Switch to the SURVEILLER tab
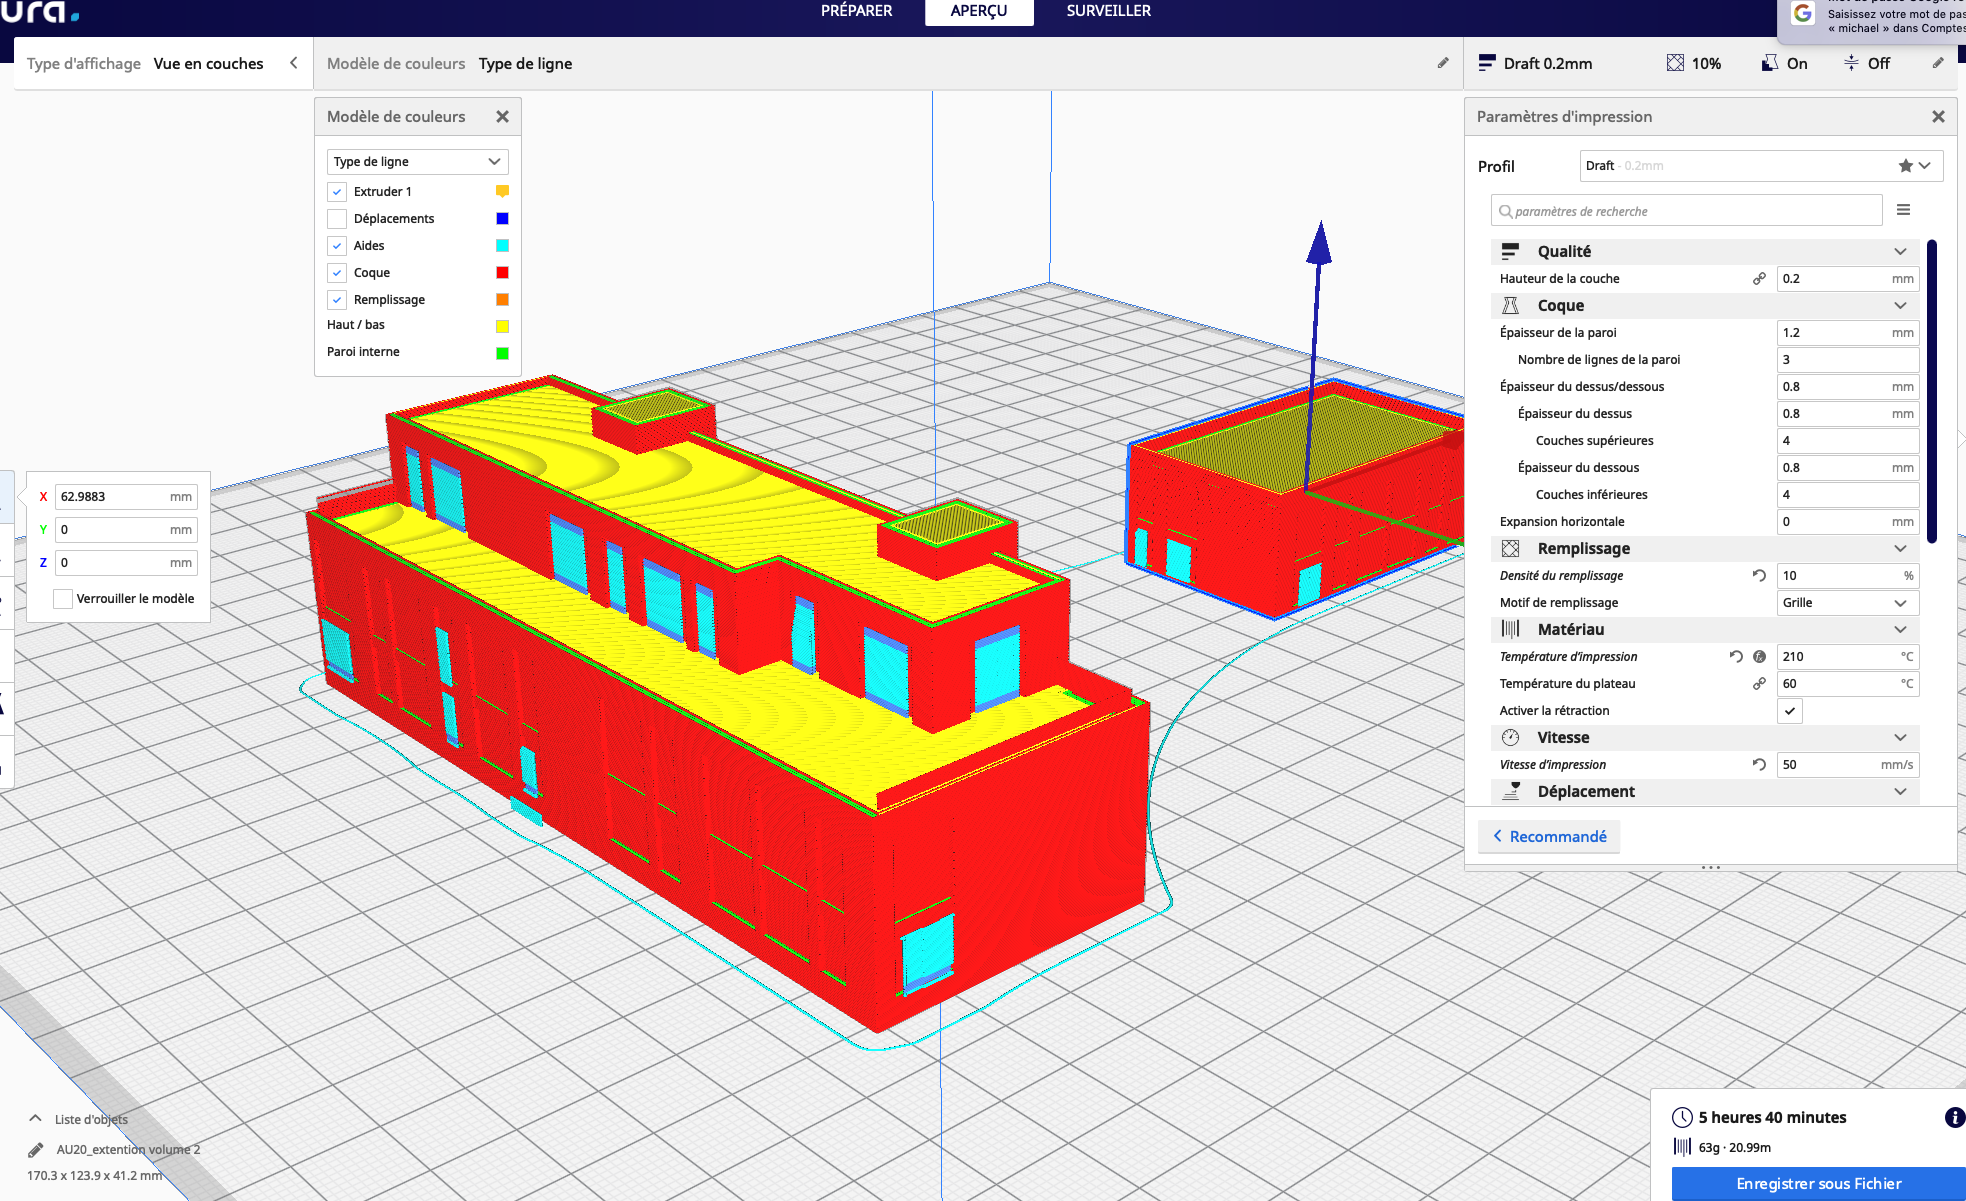Image resolution: width=1966 pixels, height=1201 pixels. pos(1108,11)
